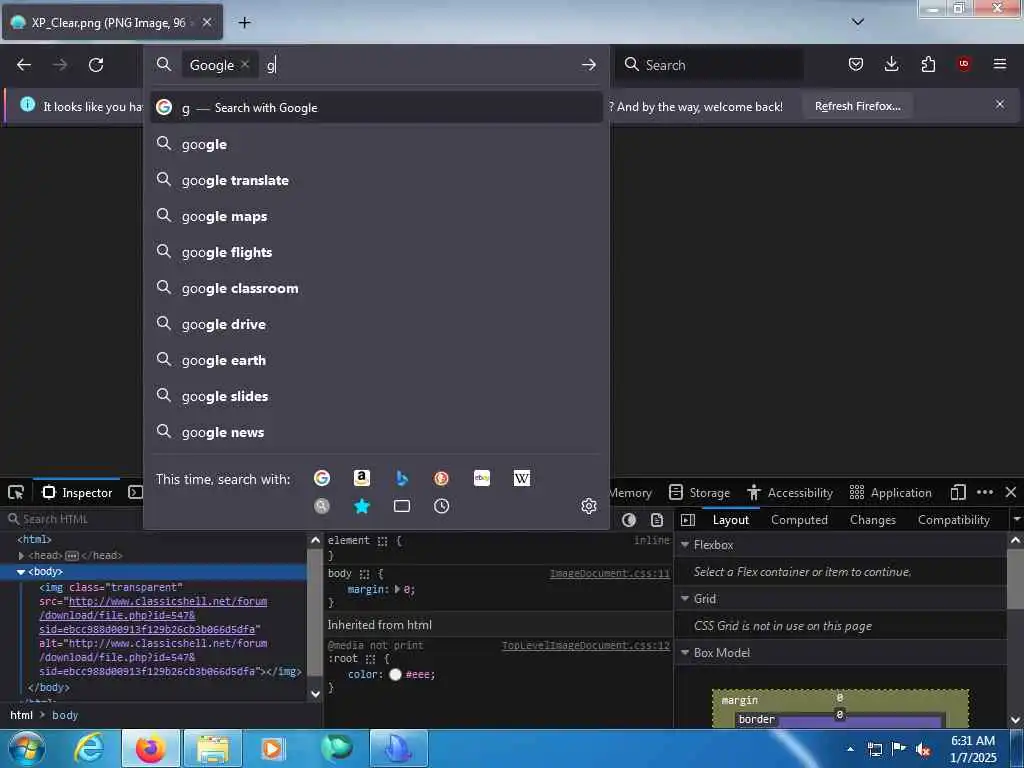Search with DuckDuckGo one-off engine
The width and height of the screenshot is (1024, 768).
(441, 478)
